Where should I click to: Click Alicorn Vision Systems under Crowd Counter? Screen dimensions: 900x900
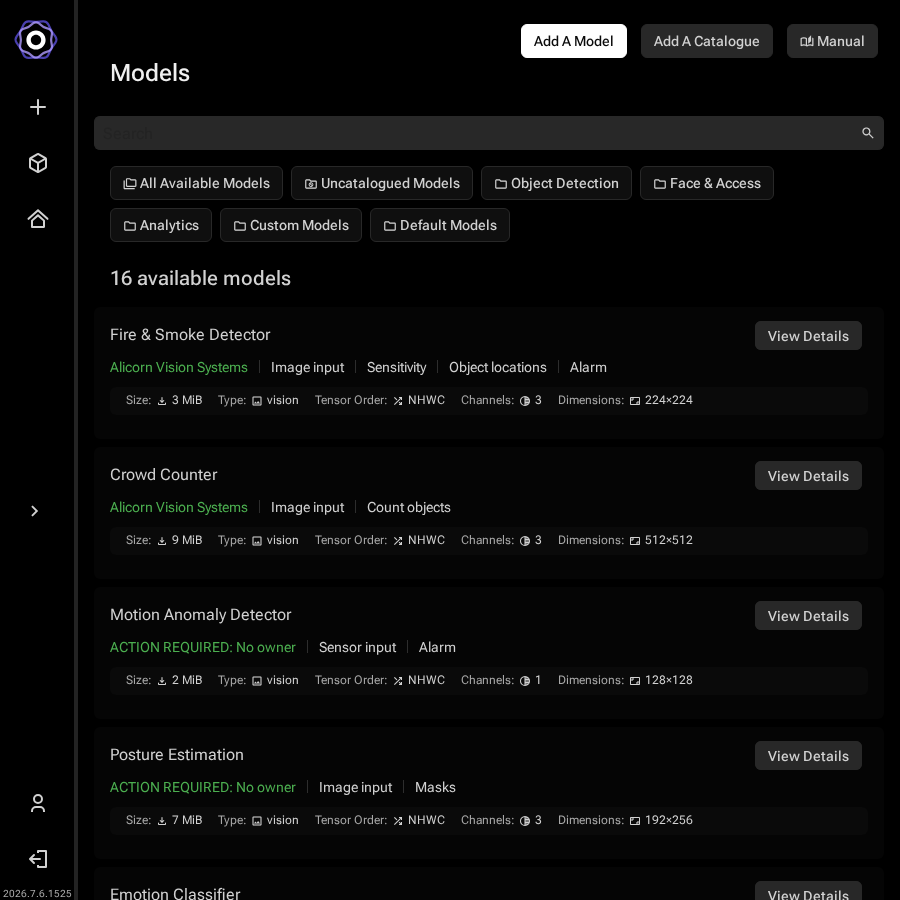[x=179, y=507]
